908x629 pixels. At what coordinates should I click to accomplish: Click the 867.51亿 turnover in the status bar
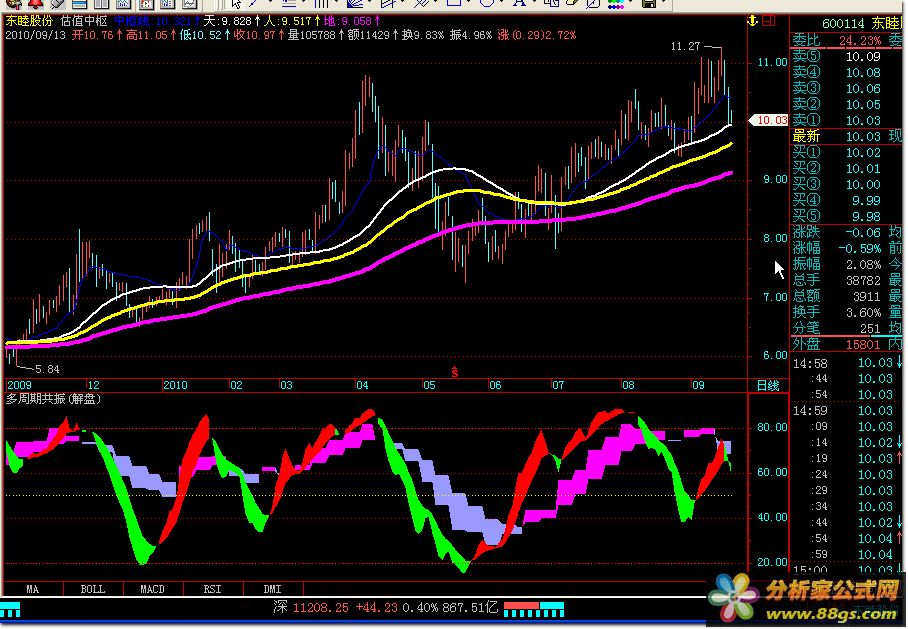pos(470,608)
